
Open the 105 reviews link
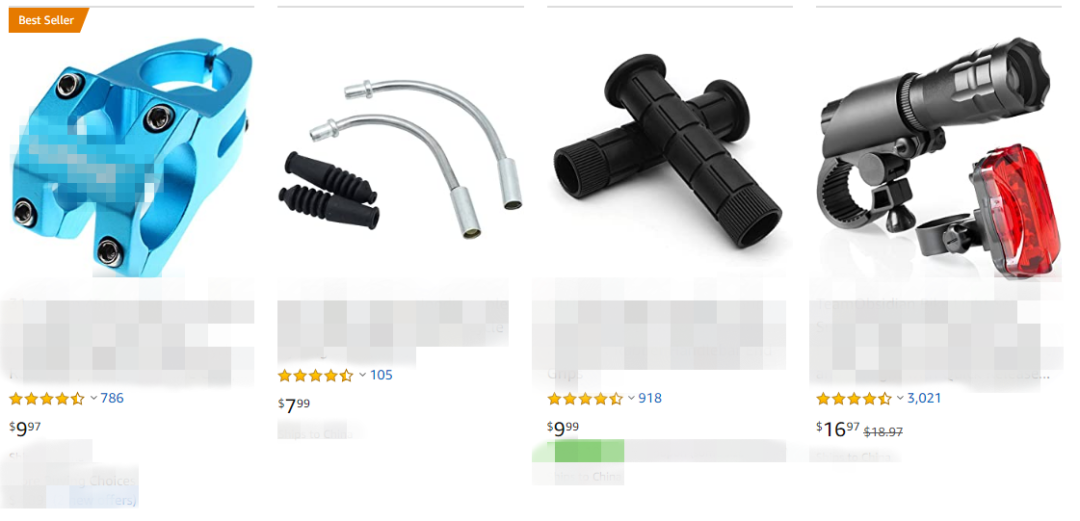pyautogui.click(x=382, y=376)
